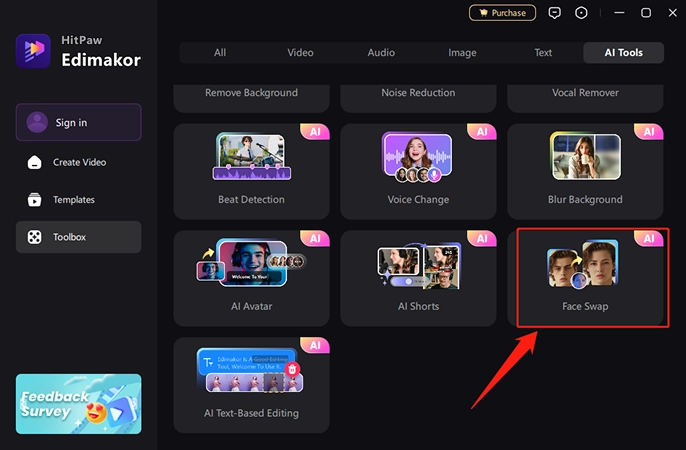Click the Blur Background label
Viewport: 686px width, 450px height.
tap(585, 199)
